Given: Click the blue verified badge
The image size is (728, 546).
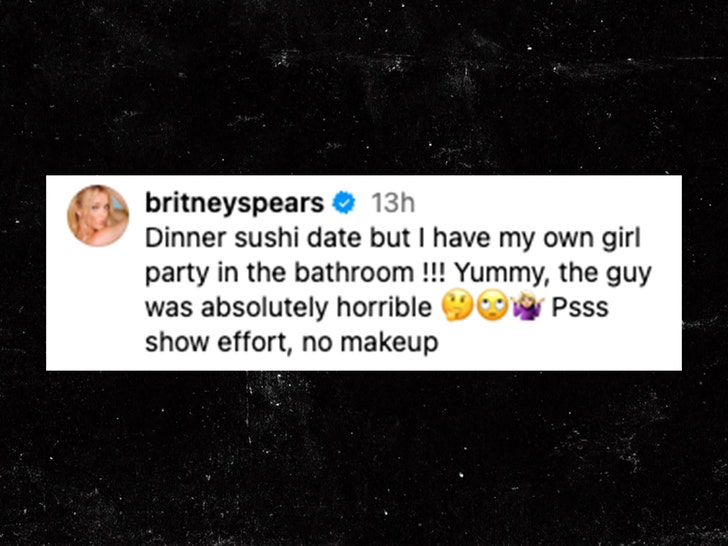Looking at the screenshot, I should pyautogui.click(x=344, y=203).
